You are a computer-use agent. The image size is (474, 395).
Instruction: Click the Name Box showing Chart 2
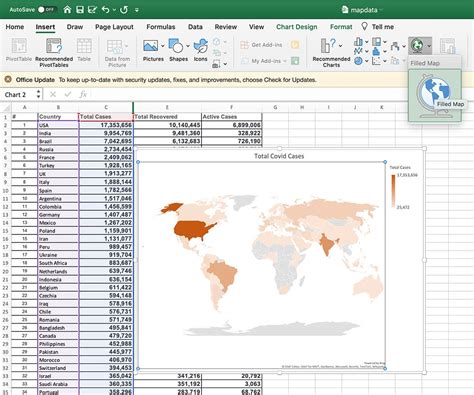18,95
